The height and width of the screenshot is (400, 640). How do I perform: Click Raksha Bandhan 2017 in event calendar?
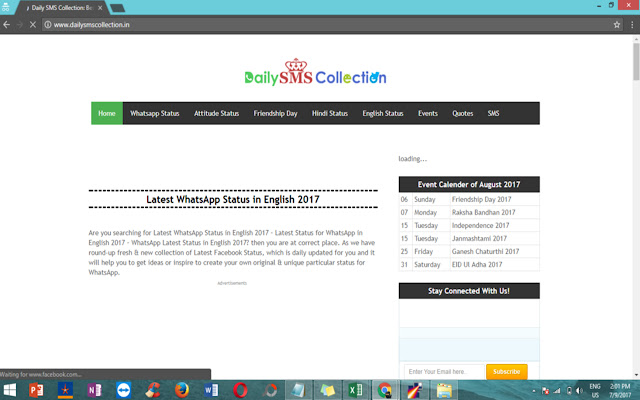483,212
